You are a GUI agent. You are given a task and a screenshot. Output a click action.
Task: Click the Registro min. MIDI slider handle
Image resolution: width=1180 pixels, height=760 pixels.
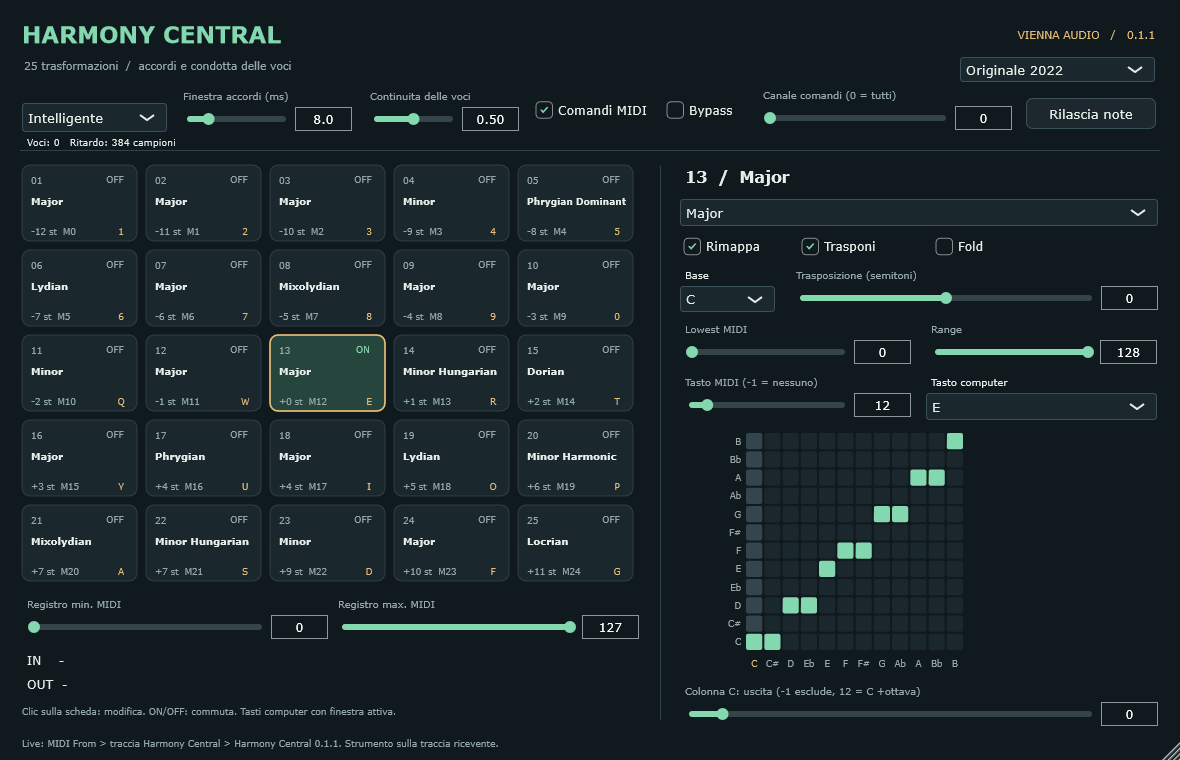pyautogui.click(x=34, y=627)
